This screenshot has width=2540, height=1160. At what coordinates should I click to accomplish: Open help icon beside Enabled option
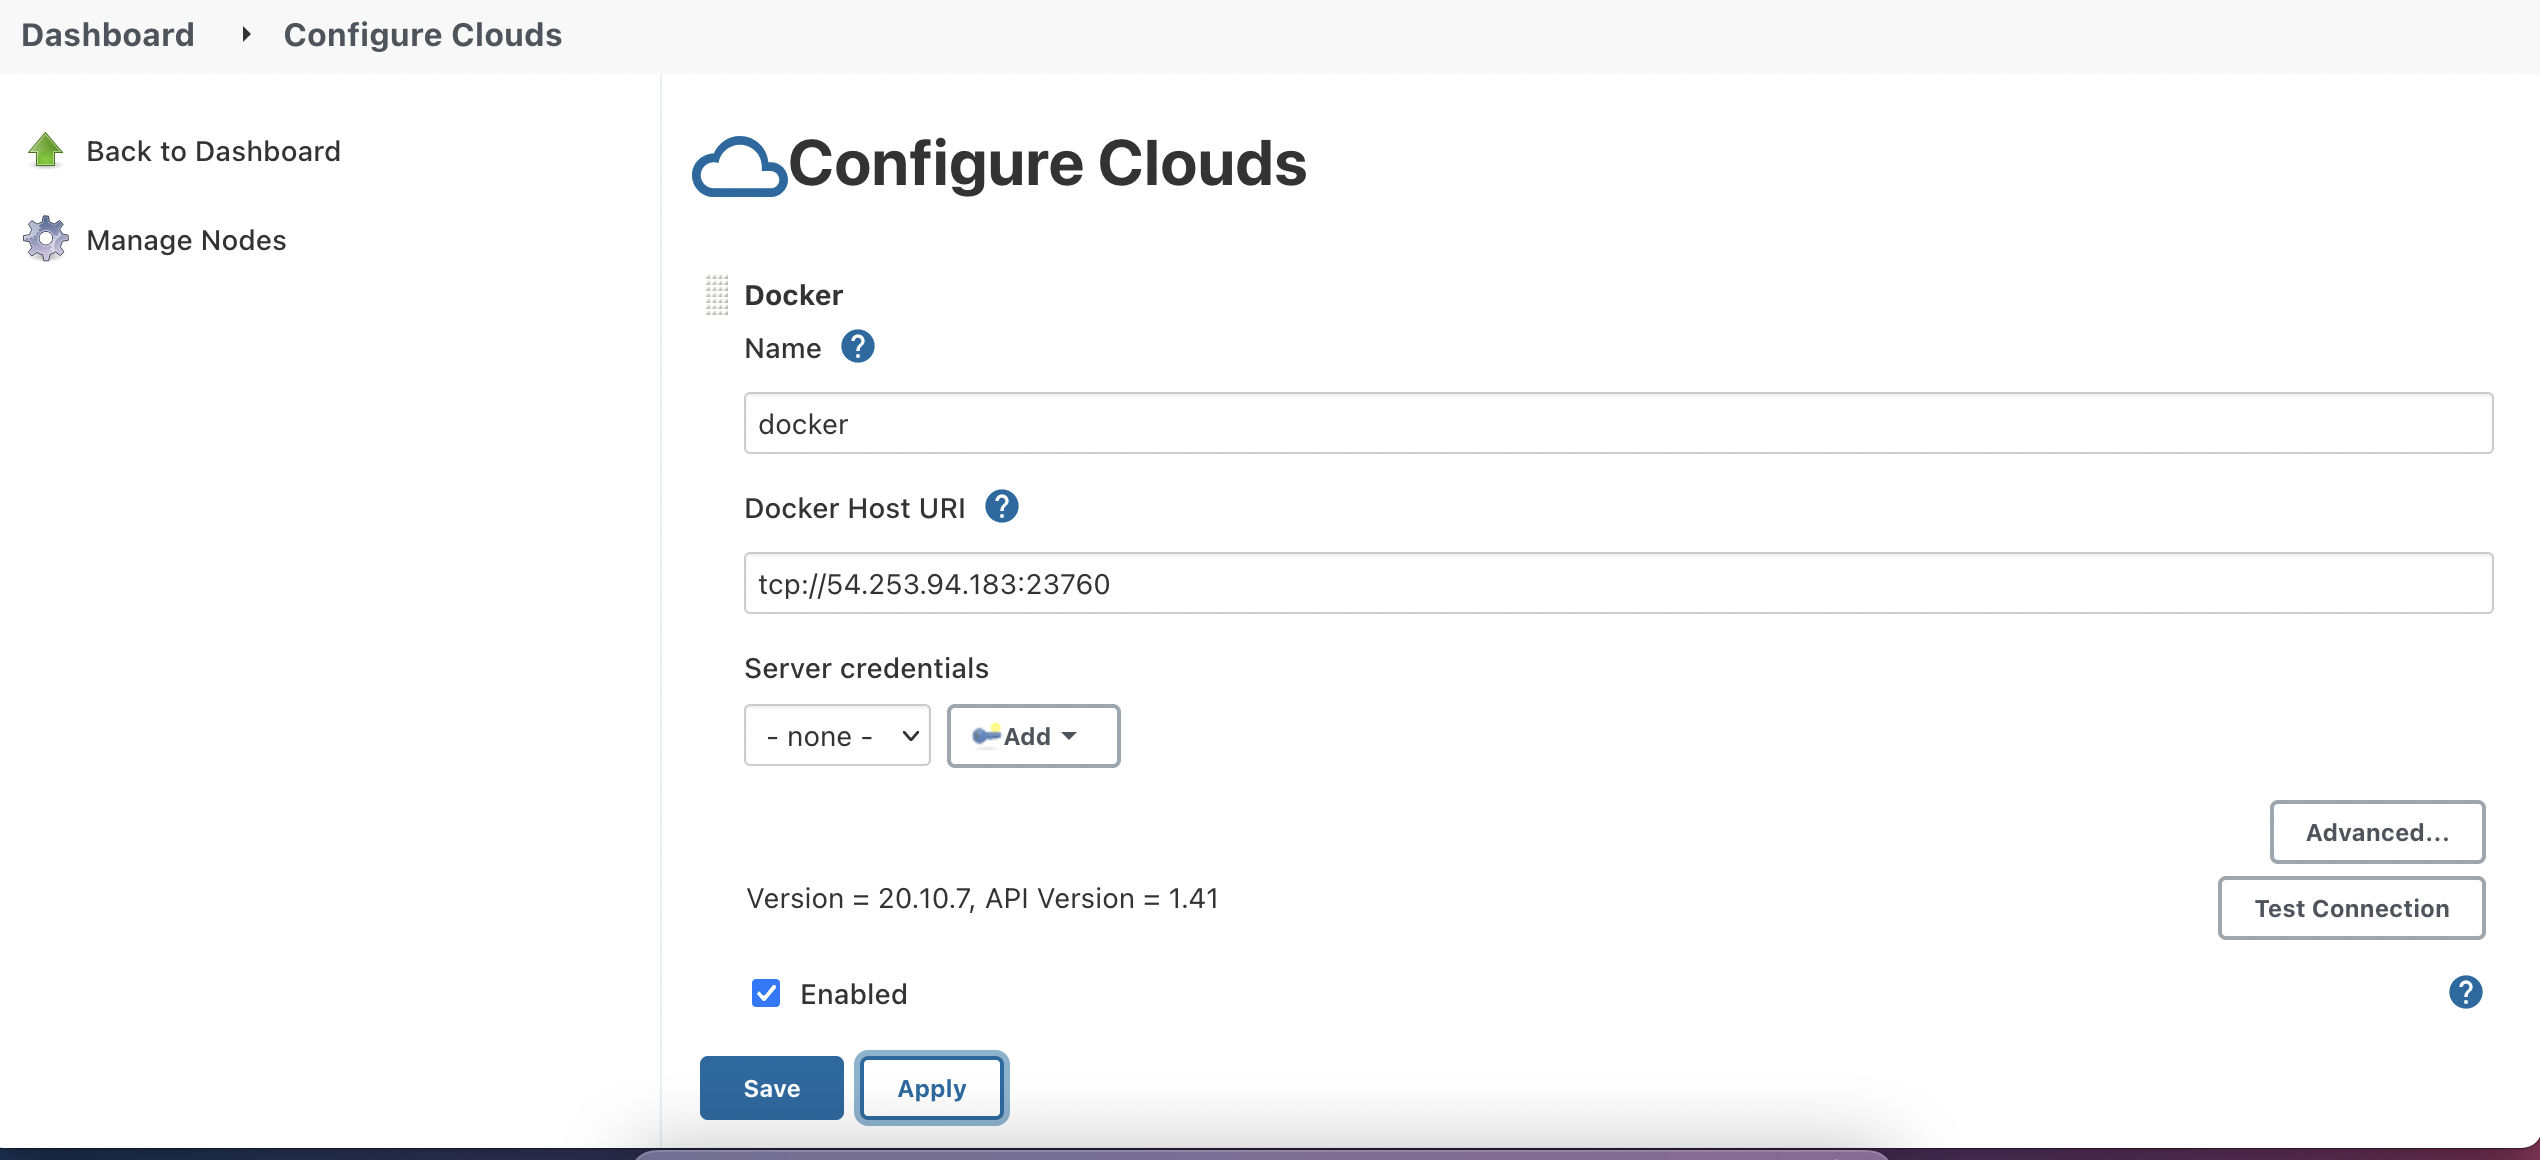pyautogui.click(x=2465, y=992)
